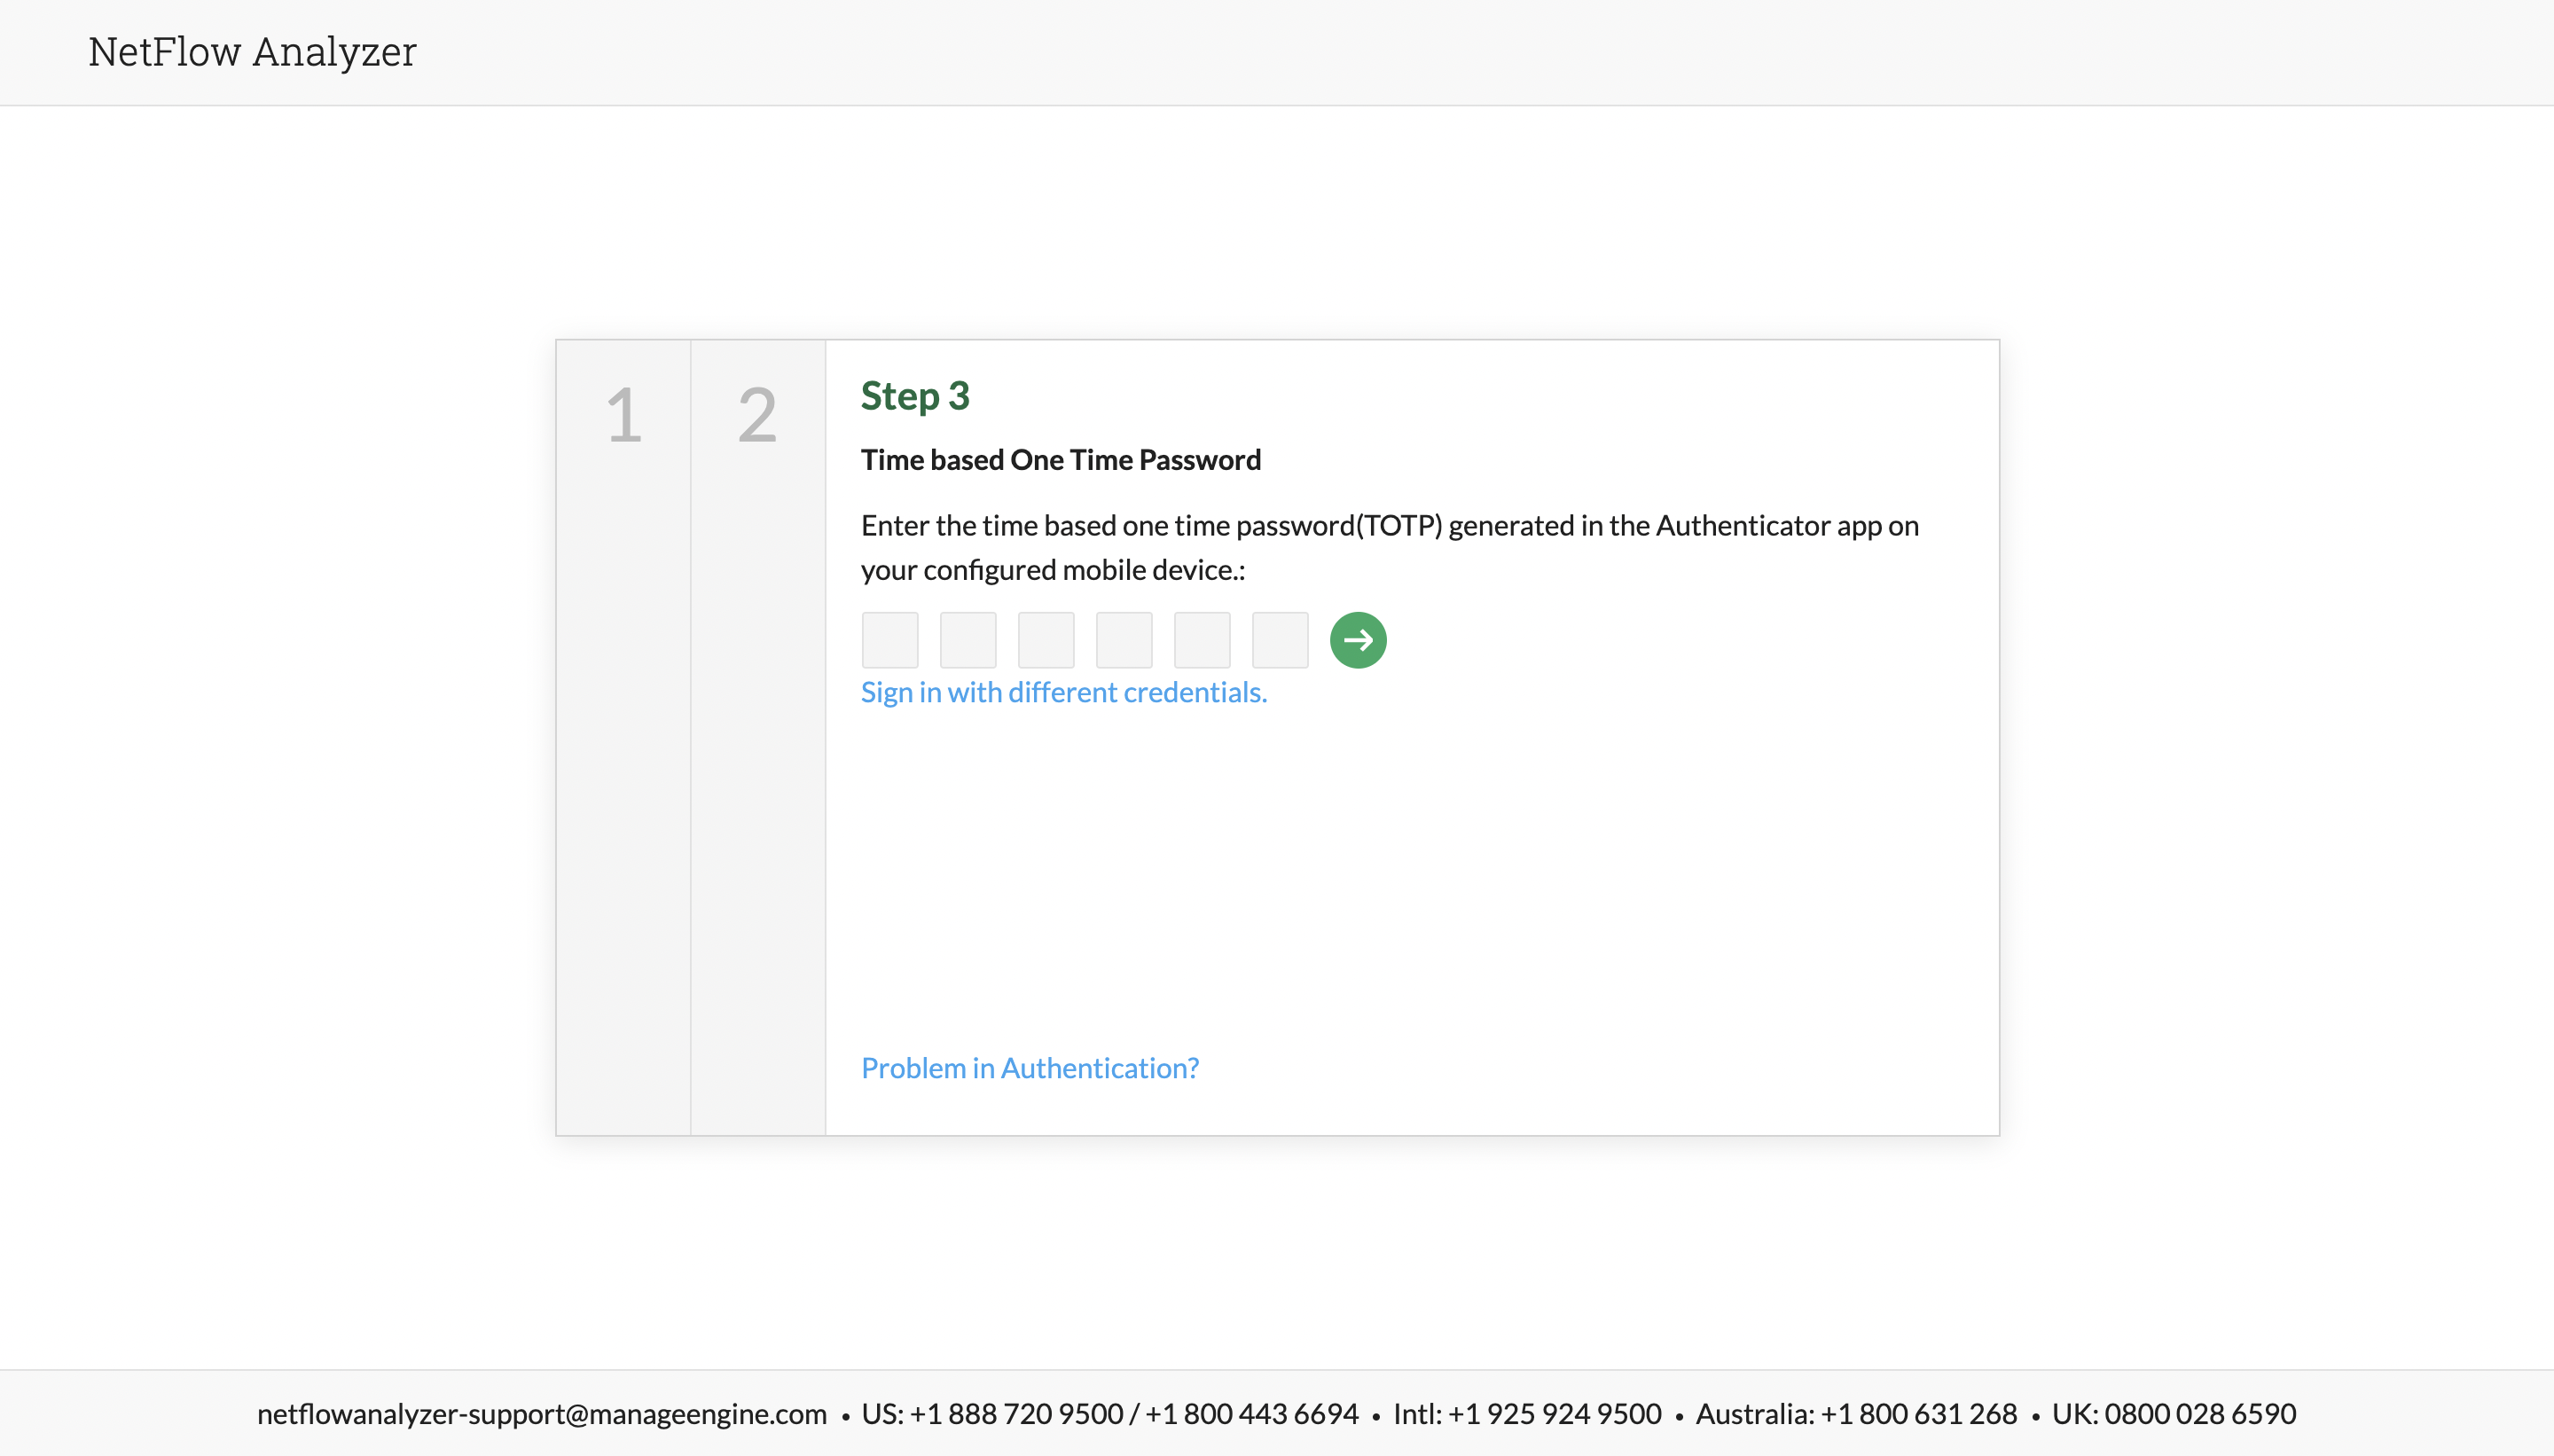Click the sixth TOTP digit box

[1279, 640]
